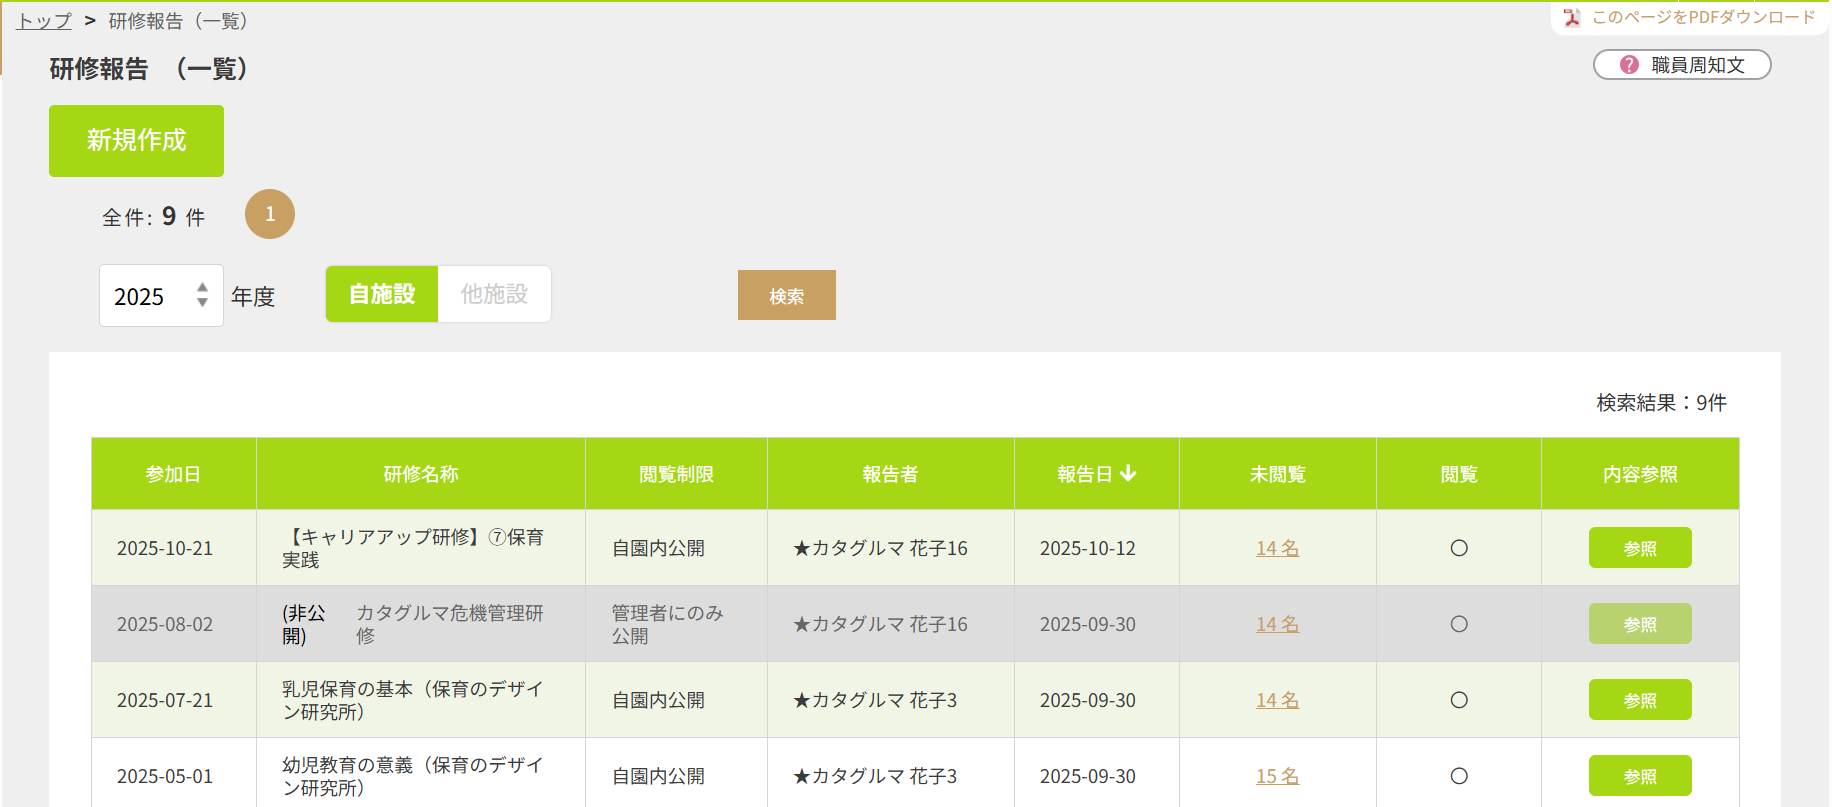Open 15名 unread link for 2025-05-01 row
This screenshot has width=1832, height=807.
pyautogui.click(x=1277, y=776)
